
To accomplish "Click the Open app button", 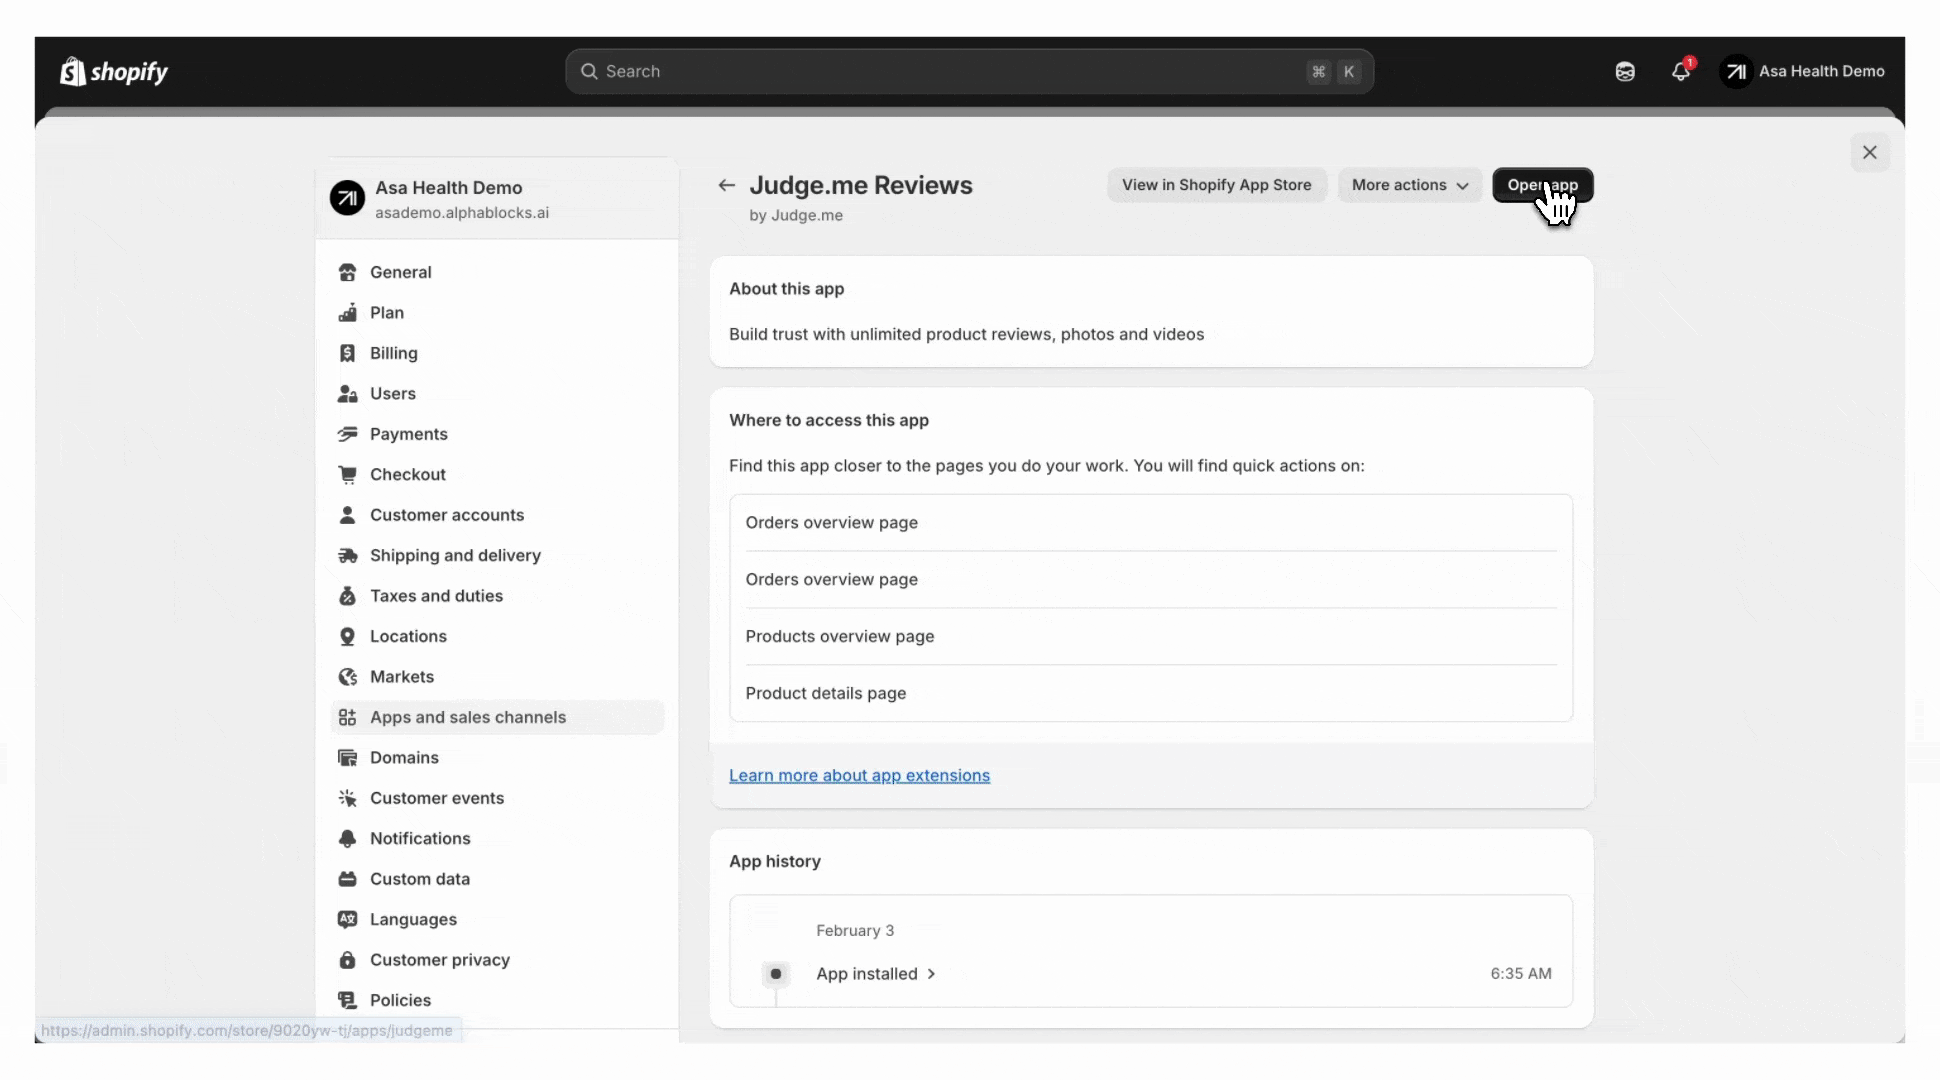I will coord(1542,185).
